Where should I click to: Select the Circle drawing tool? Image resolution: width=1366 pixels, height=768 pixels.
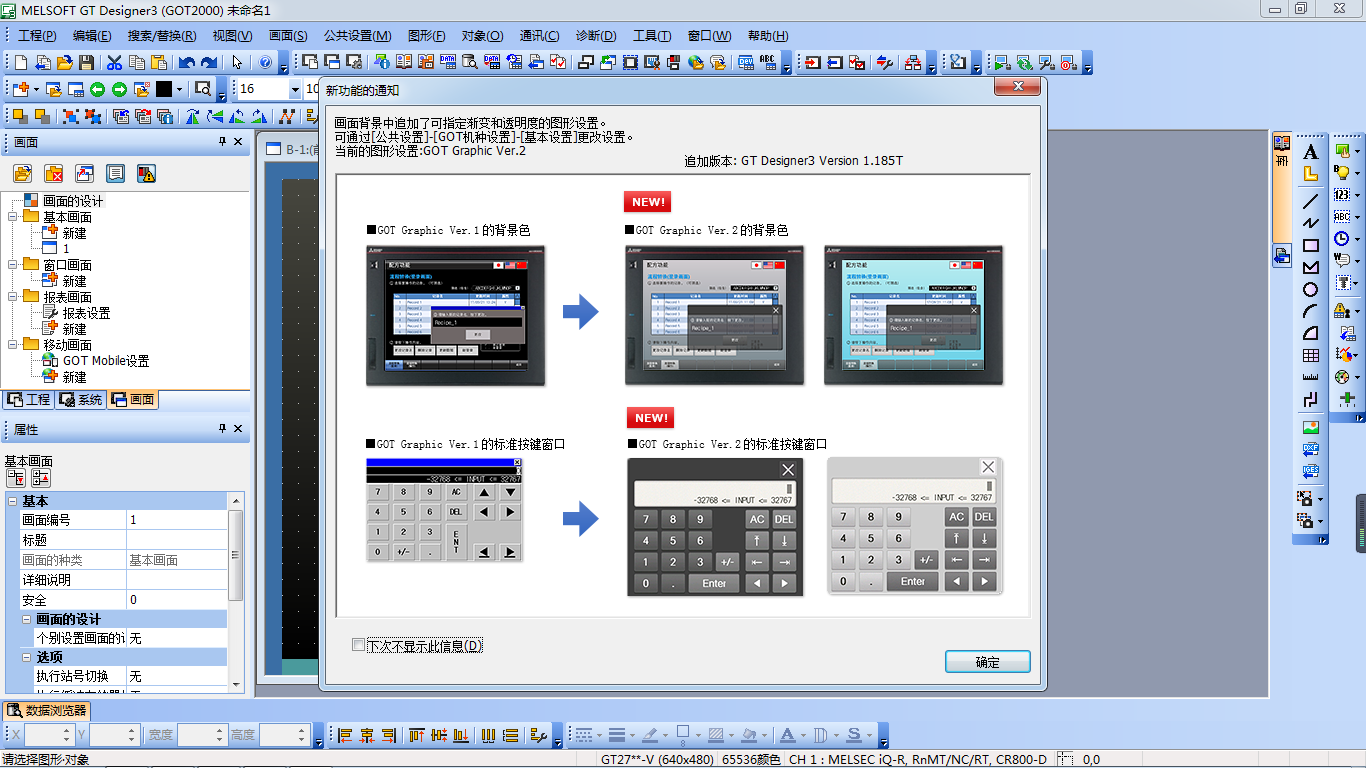tap(1311, 289)
